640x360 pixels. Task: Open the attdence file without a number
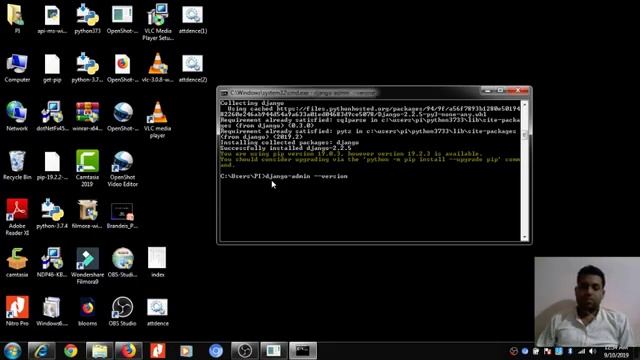(158, 311)
